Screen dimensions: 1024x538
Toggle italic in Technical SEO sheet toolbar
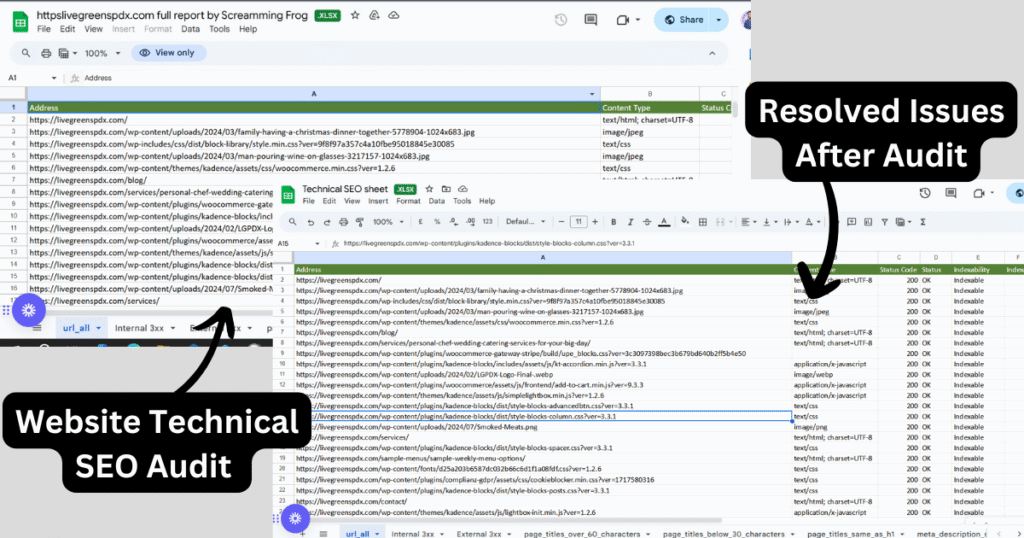click(630, 222)
